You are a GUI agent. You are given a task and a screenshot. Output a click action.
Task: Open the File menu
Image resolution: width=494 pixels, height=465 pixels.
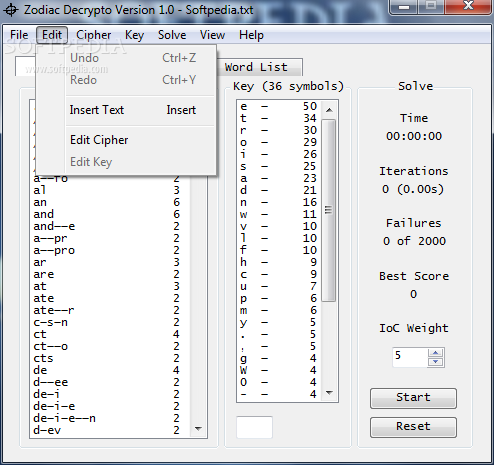(x=19, y=35)
